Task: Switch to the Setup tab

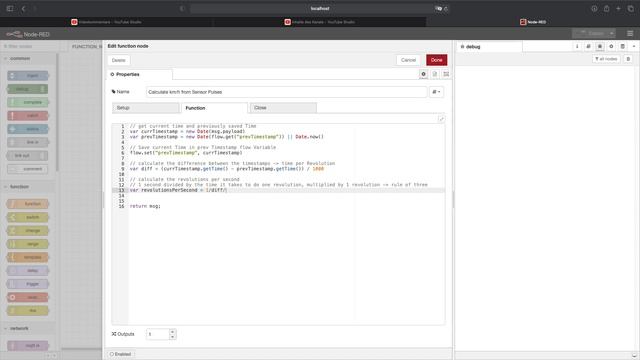Action: point(146,108)
